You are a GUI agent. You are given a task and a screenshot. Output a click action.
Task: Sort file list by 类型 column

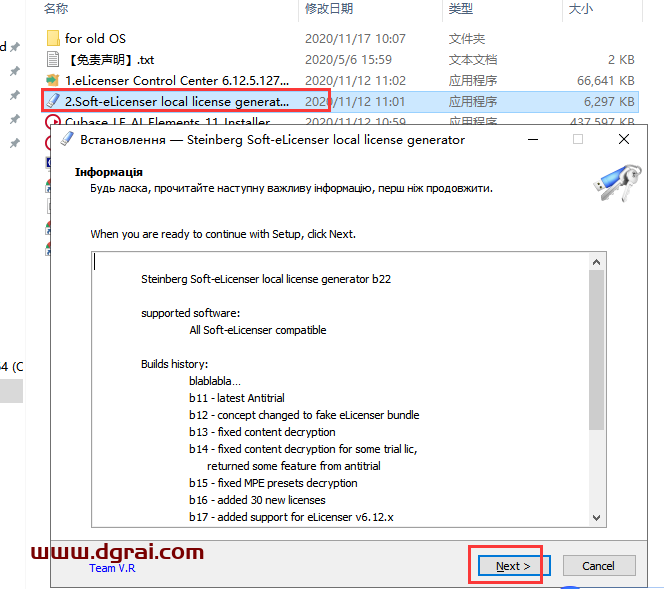coord(461,8)
